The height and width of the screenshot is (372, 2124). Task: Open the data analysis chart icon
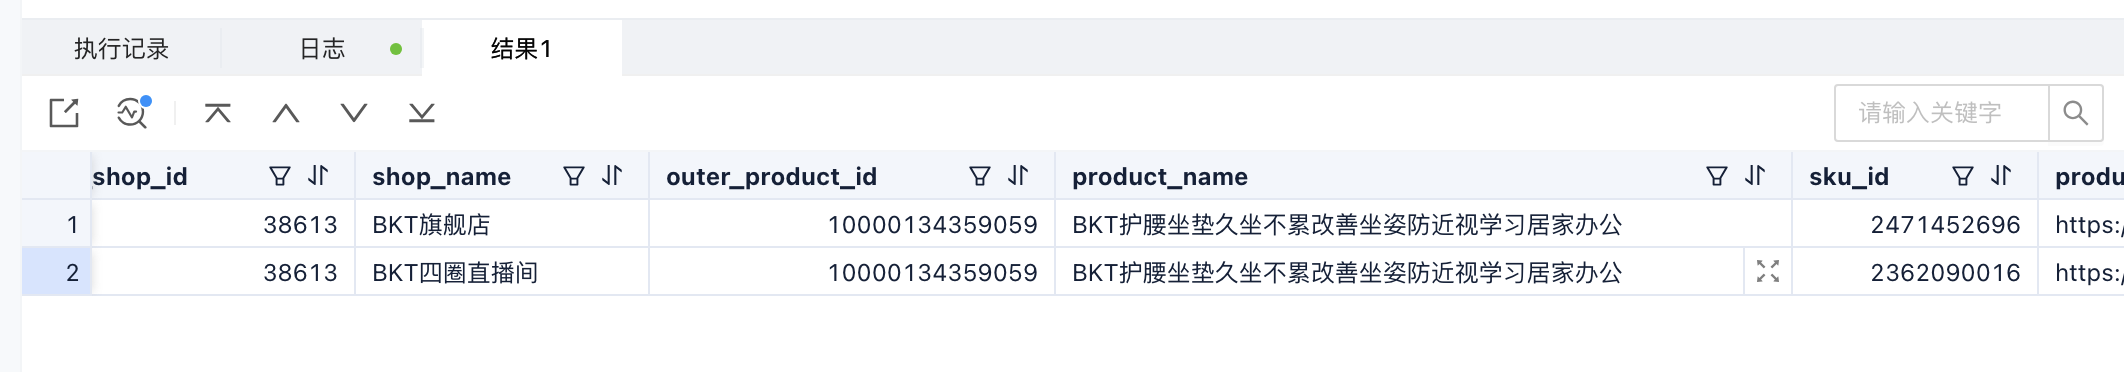click(x=133, y=113)
